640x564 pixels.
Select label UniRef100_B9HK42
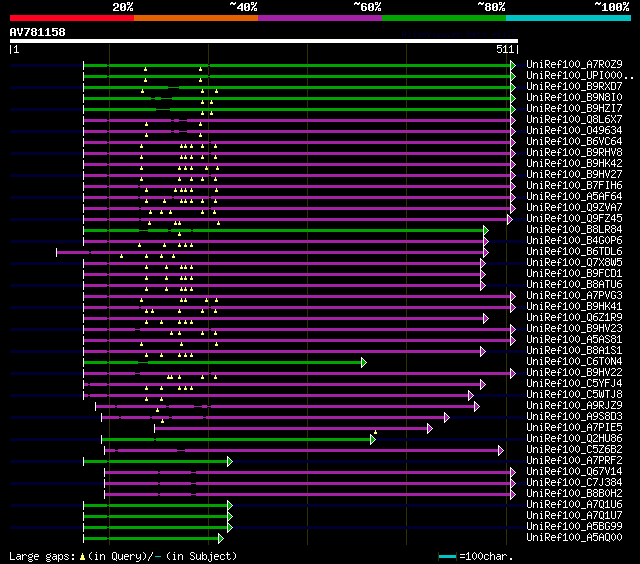pos(574,164)
